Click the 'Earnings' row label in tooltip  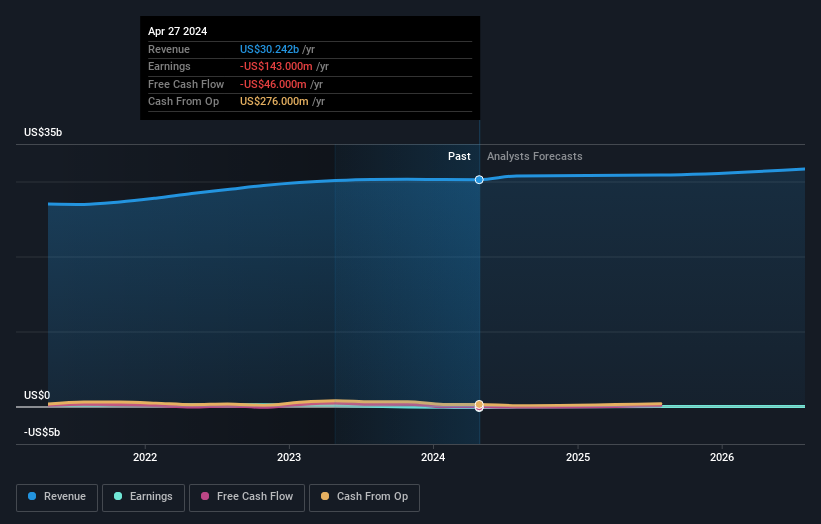pos(169,66)
